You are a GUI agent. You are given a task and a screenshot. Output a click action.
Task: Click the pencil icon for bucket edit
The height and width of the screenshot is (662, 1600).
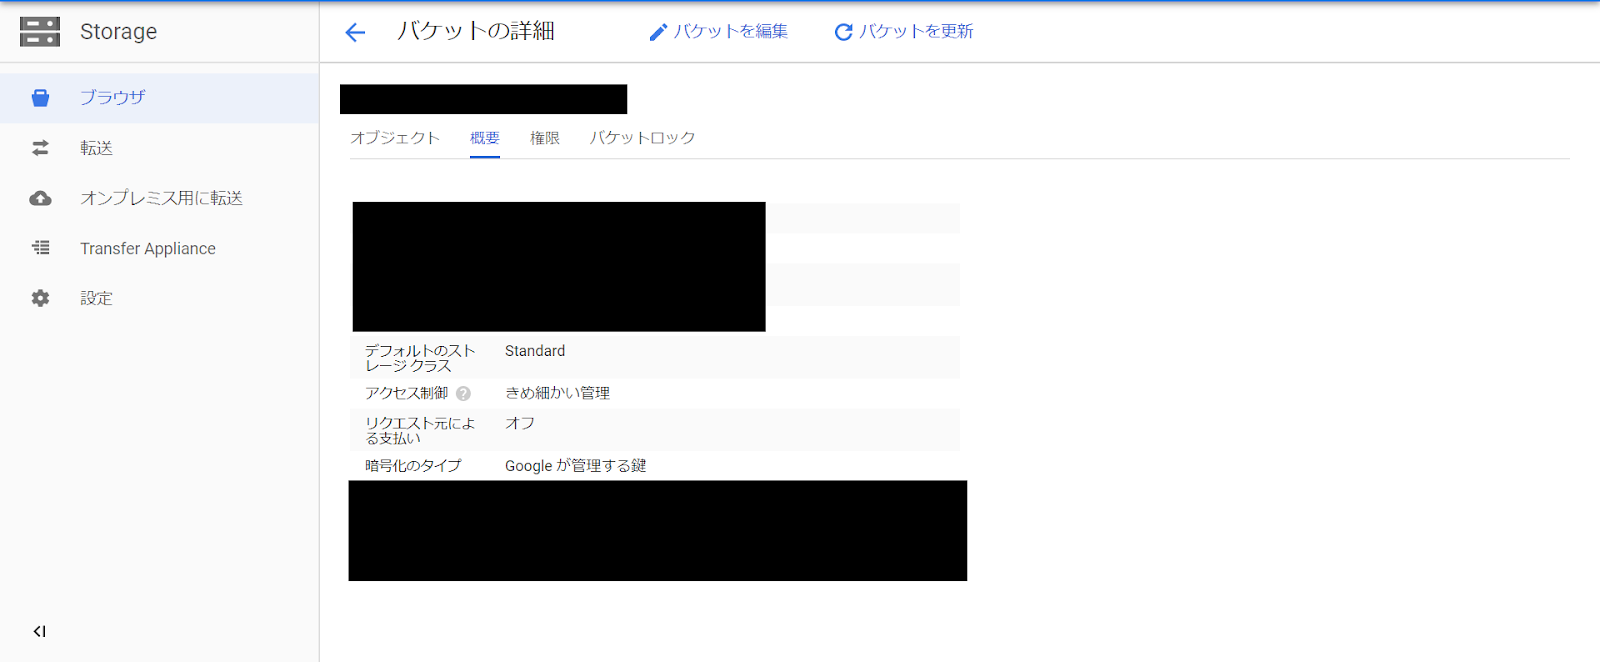(657, 33)
